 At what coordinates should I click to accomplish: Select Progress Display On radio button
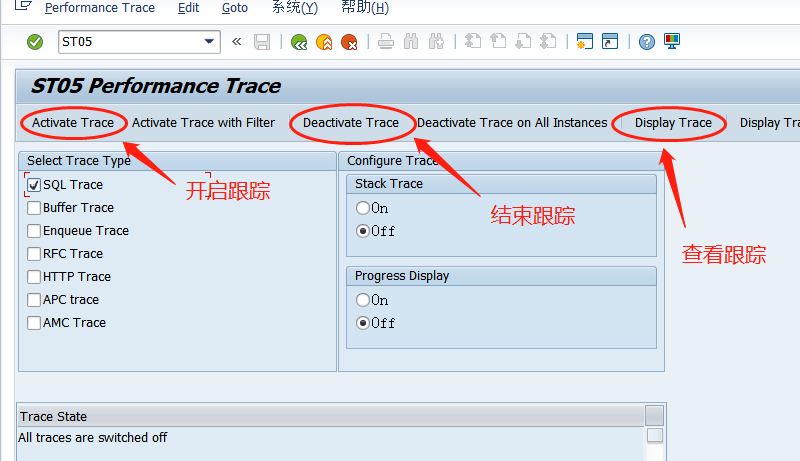[363, 299]
